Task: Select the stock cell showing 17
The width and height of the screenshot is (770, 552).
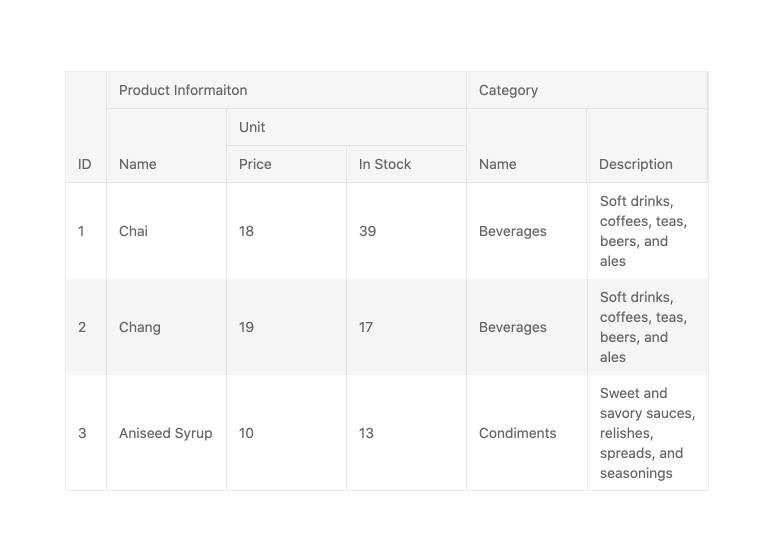Action: click(366, 327)
